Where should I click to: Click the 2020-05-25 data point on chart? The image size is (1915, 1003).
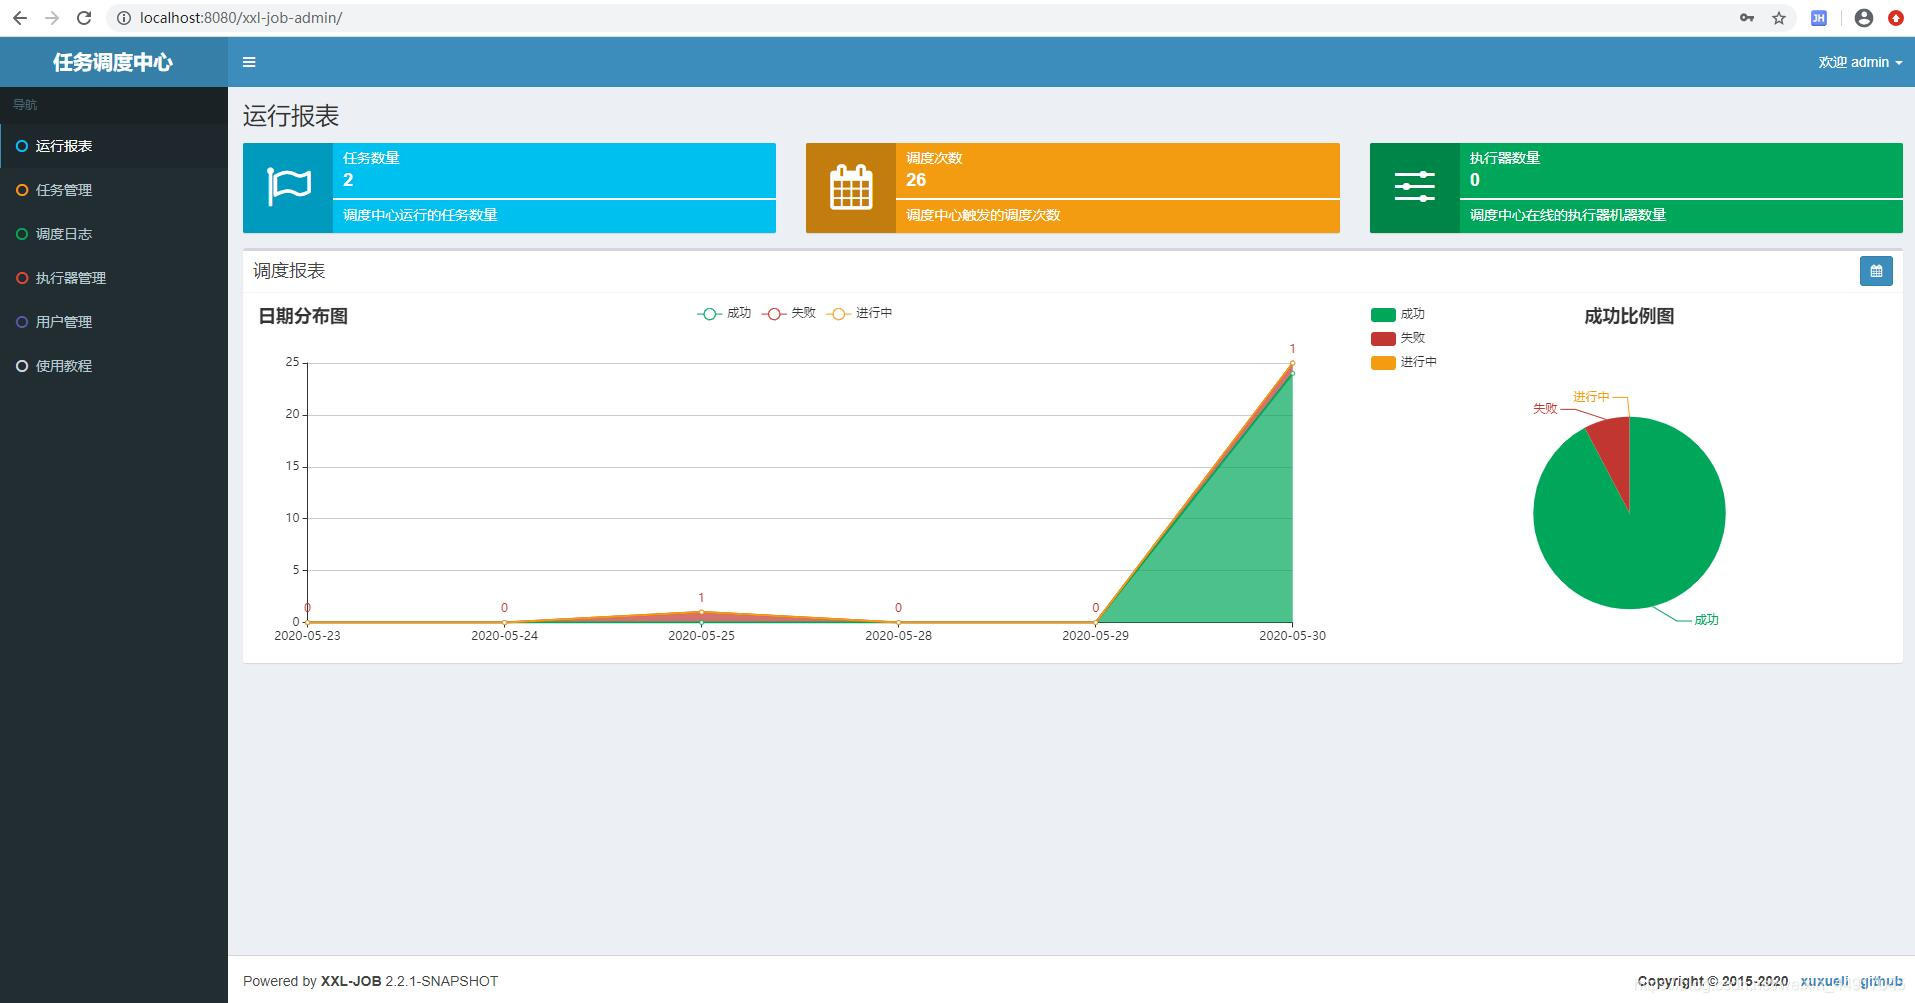[x=701, y=612]
